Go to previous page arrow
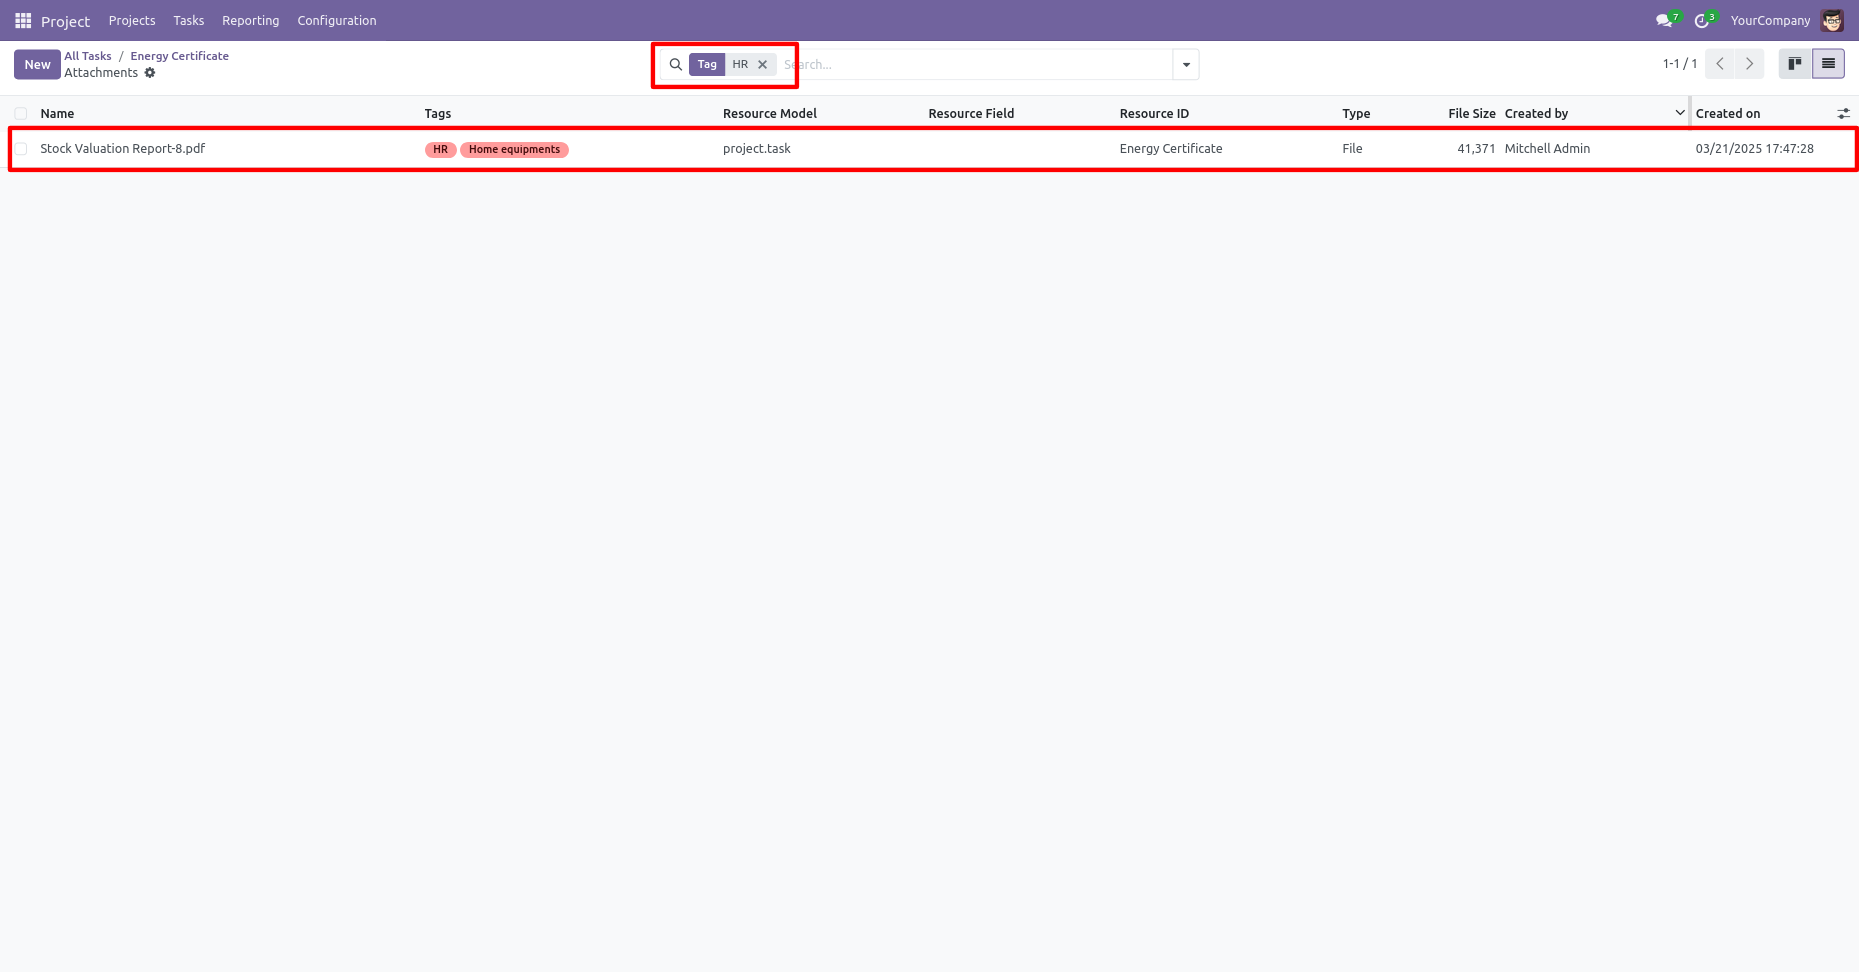 tap(1720, 64)
